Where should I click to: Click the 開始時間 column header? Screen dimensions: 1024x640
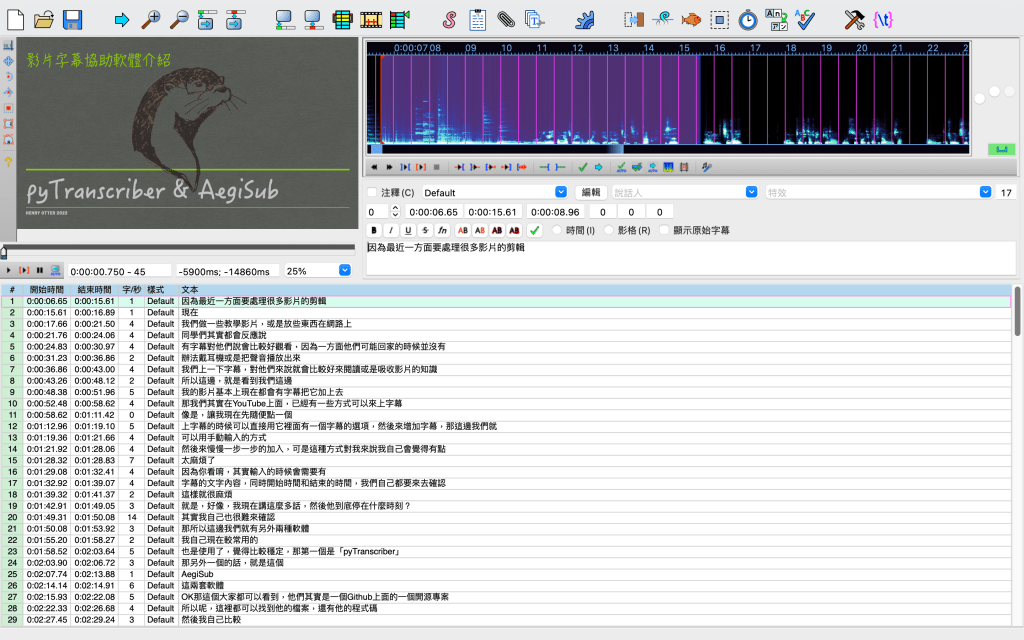click(46, 290)
